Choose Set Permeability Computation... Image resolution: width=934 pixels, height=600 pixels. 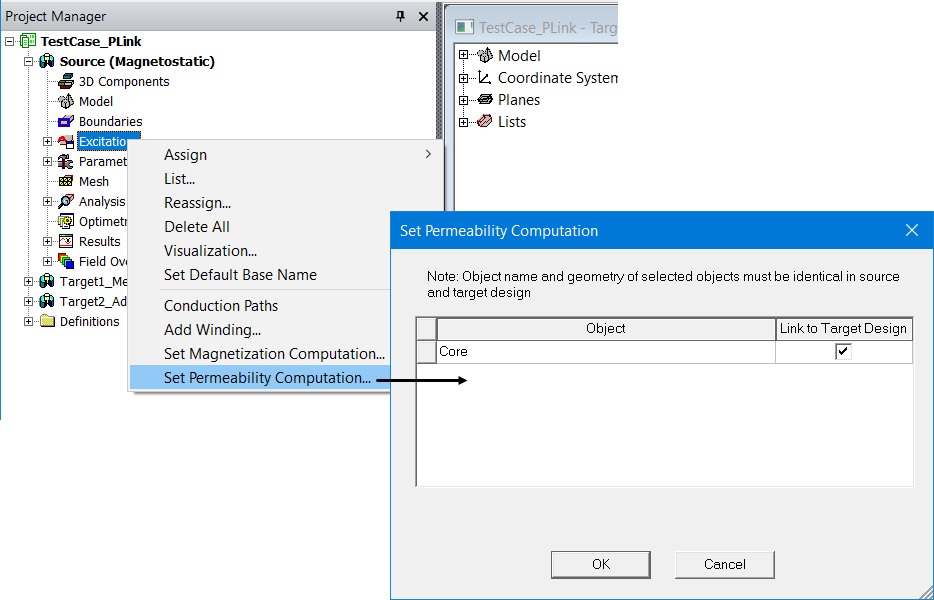click(260, 378)
